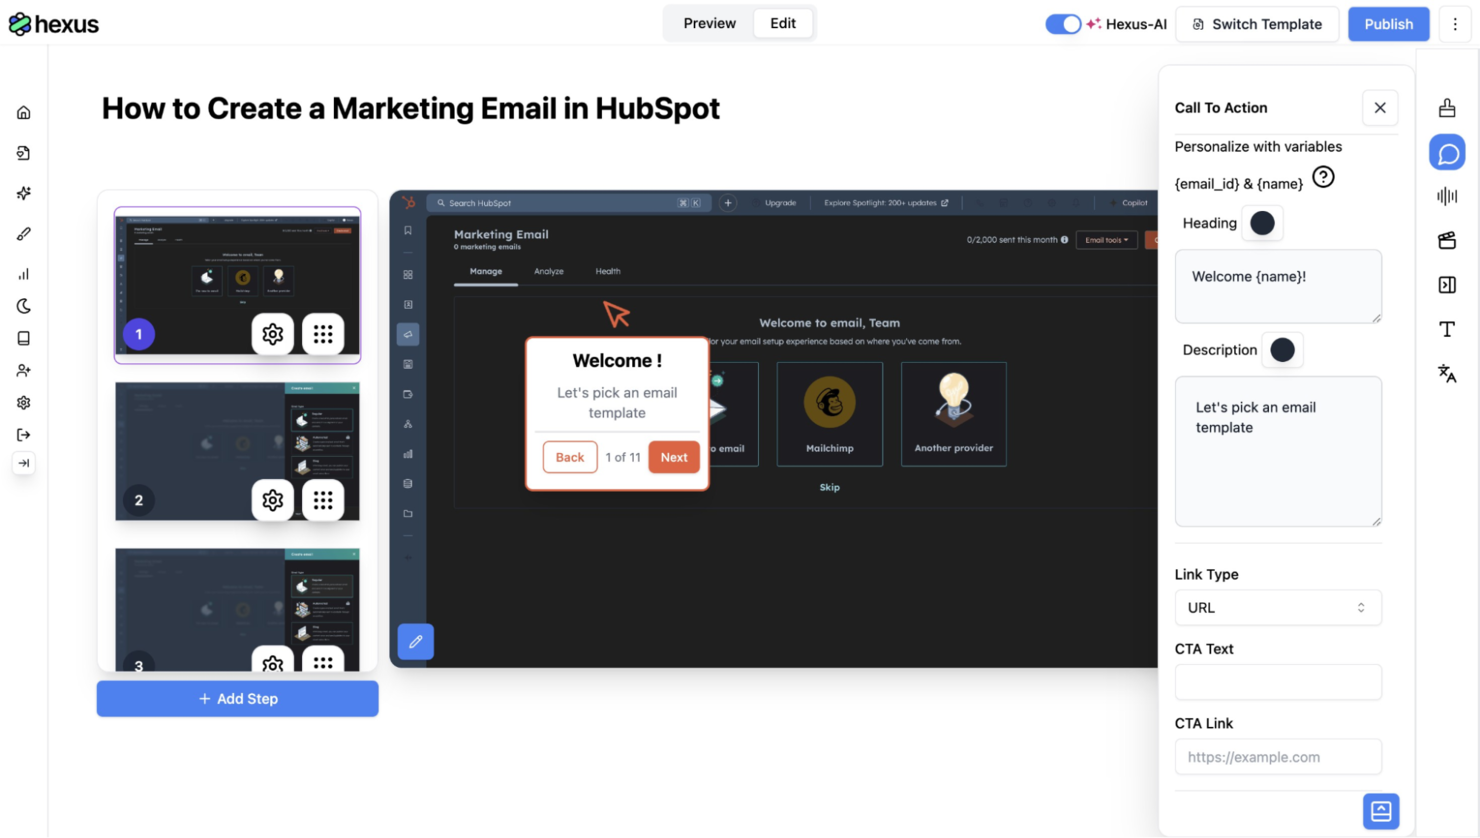The height and width of the screenshot is (838, 1480).
Task: Click the Heading text field
Action: (1278, 286)
